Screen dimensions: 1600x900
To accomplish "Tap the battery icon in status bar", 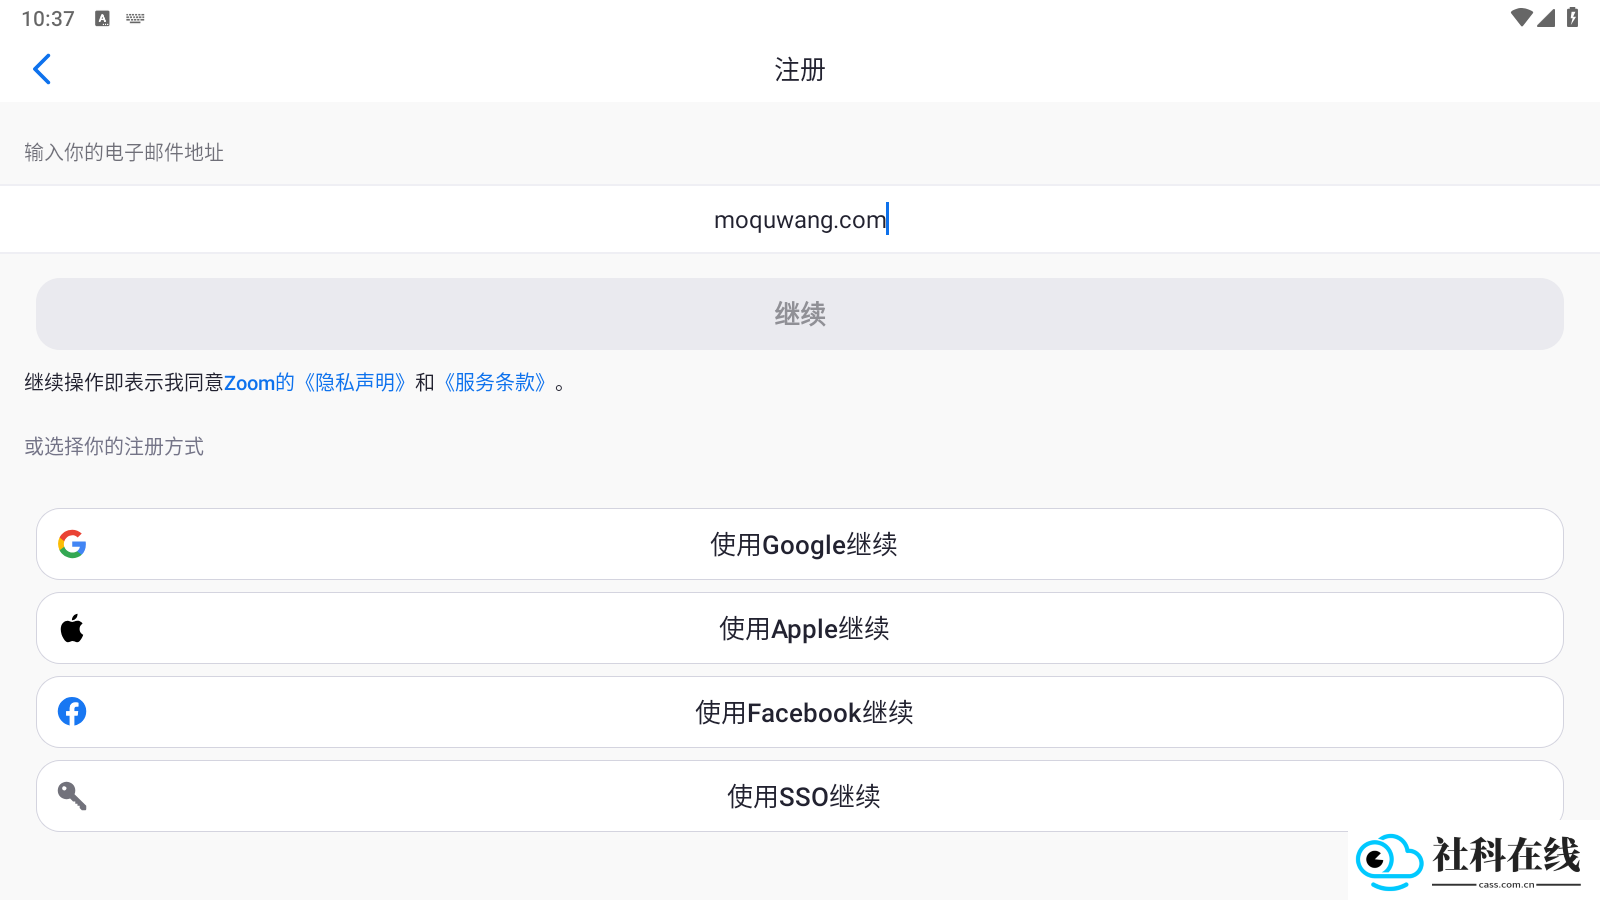I will tap(1573, 17).
